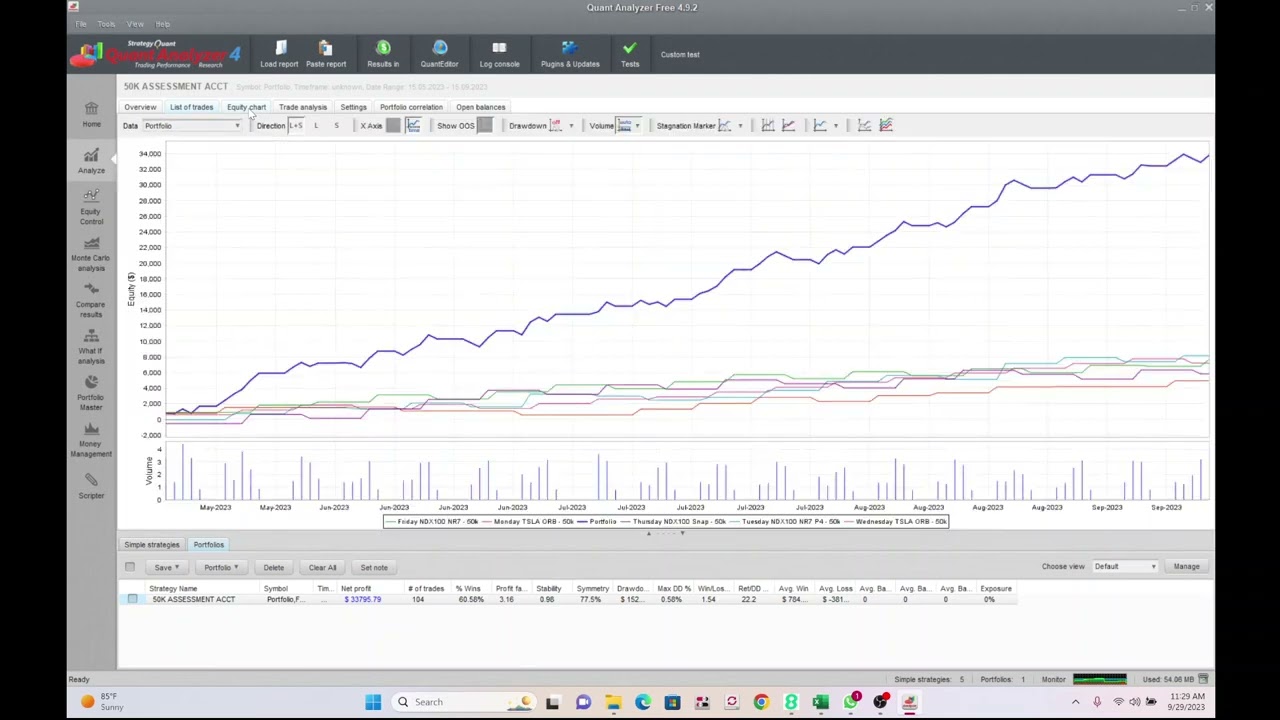1280x720 pixels.
Task: Open Excel from the taskbar
Action: 821,702
